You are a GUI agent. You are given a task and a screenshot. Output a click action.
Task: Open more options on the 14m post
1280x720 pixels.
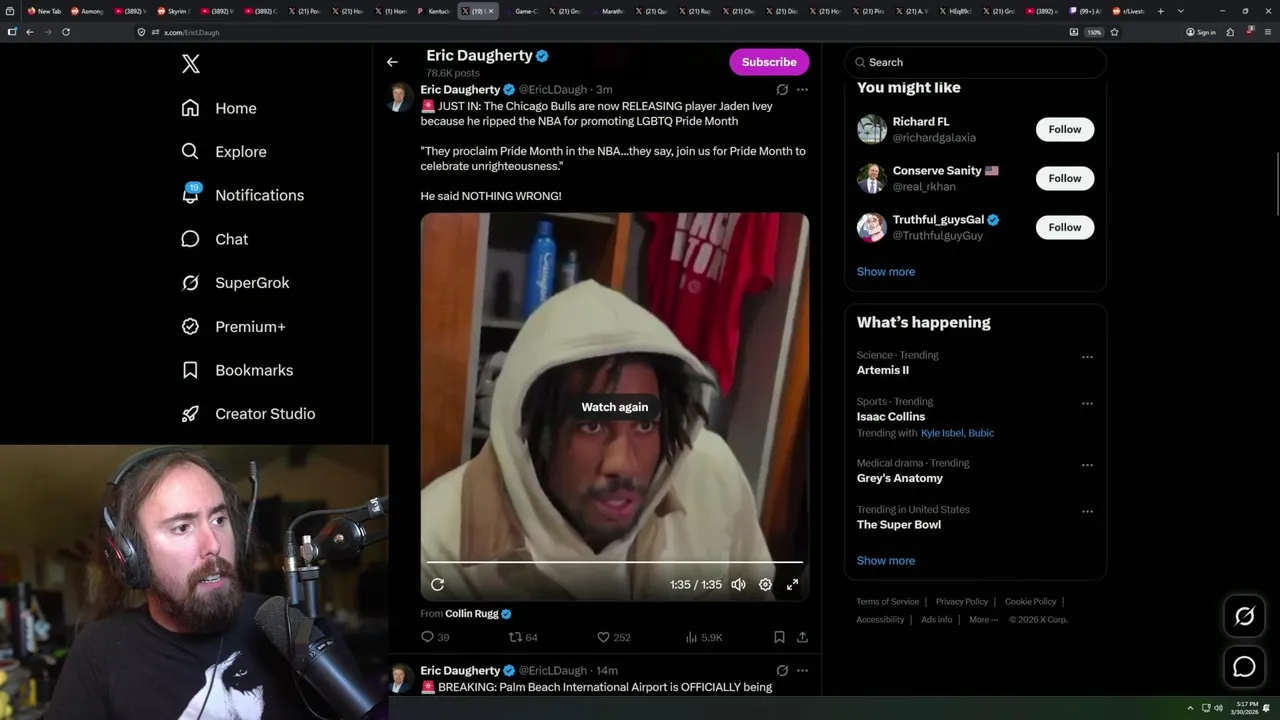(802, 670)
